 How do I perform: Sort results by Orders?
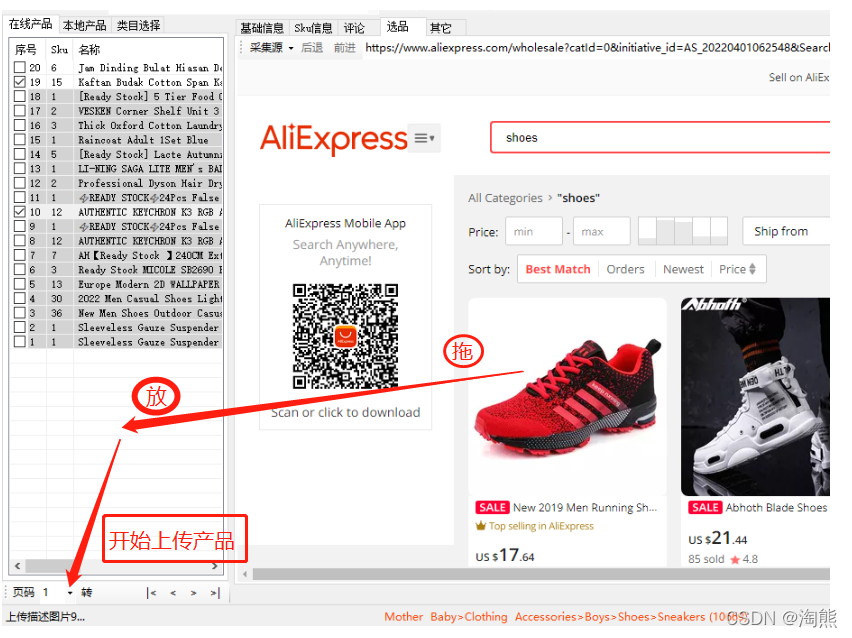[x=625, y=269]
